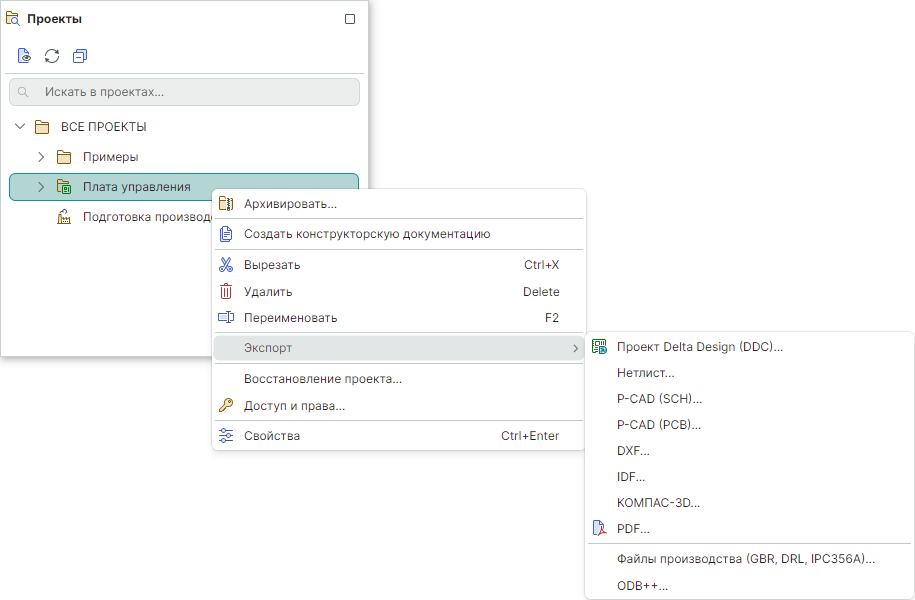The height and width of the screenshot is (600, 915).
Task: Expand the Примеры folder
Action: click(x=41, y=157)
